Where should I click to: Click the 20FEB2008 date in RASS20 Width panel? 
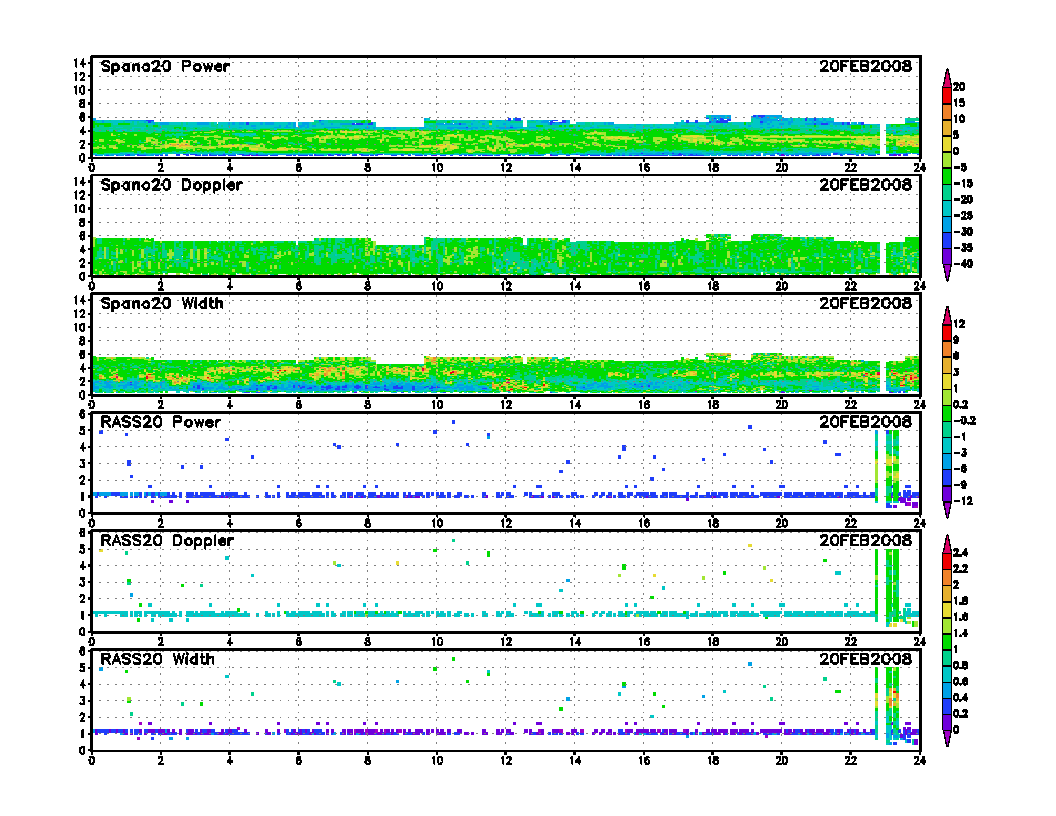coord(865,658)
